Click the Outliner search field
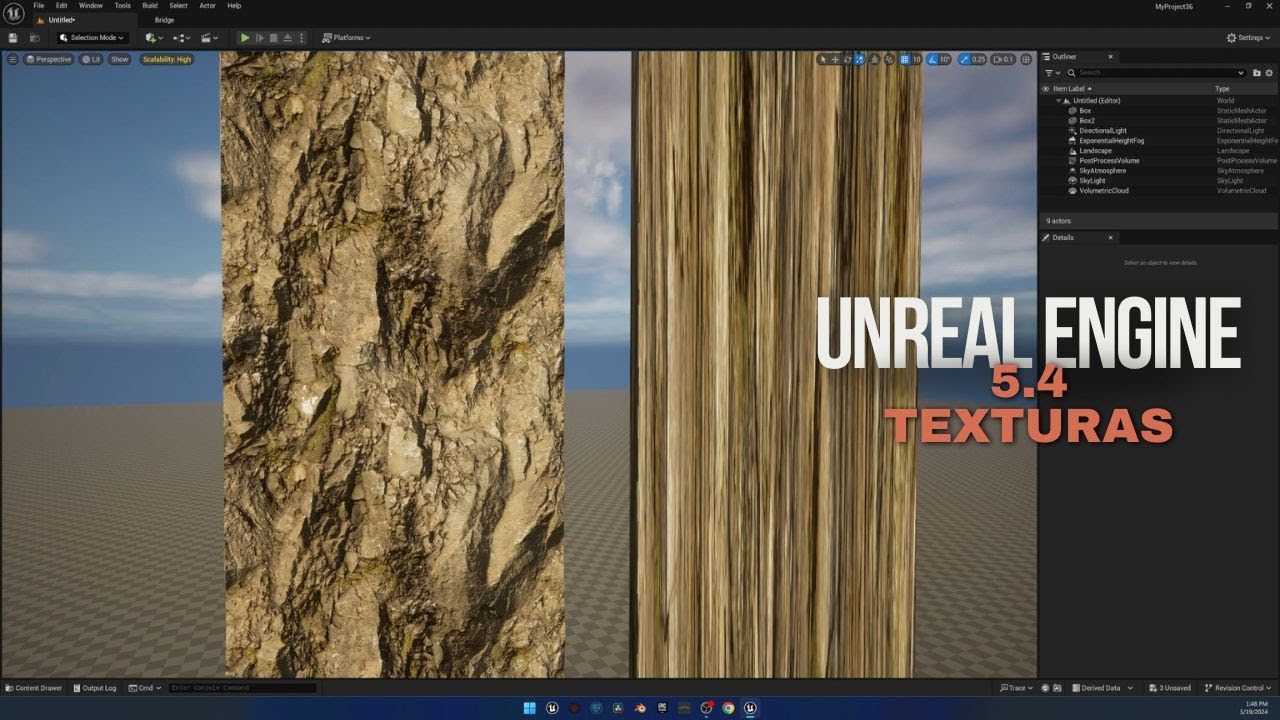The width and height of the screenshot is (1280, 720). point(1156,72)
